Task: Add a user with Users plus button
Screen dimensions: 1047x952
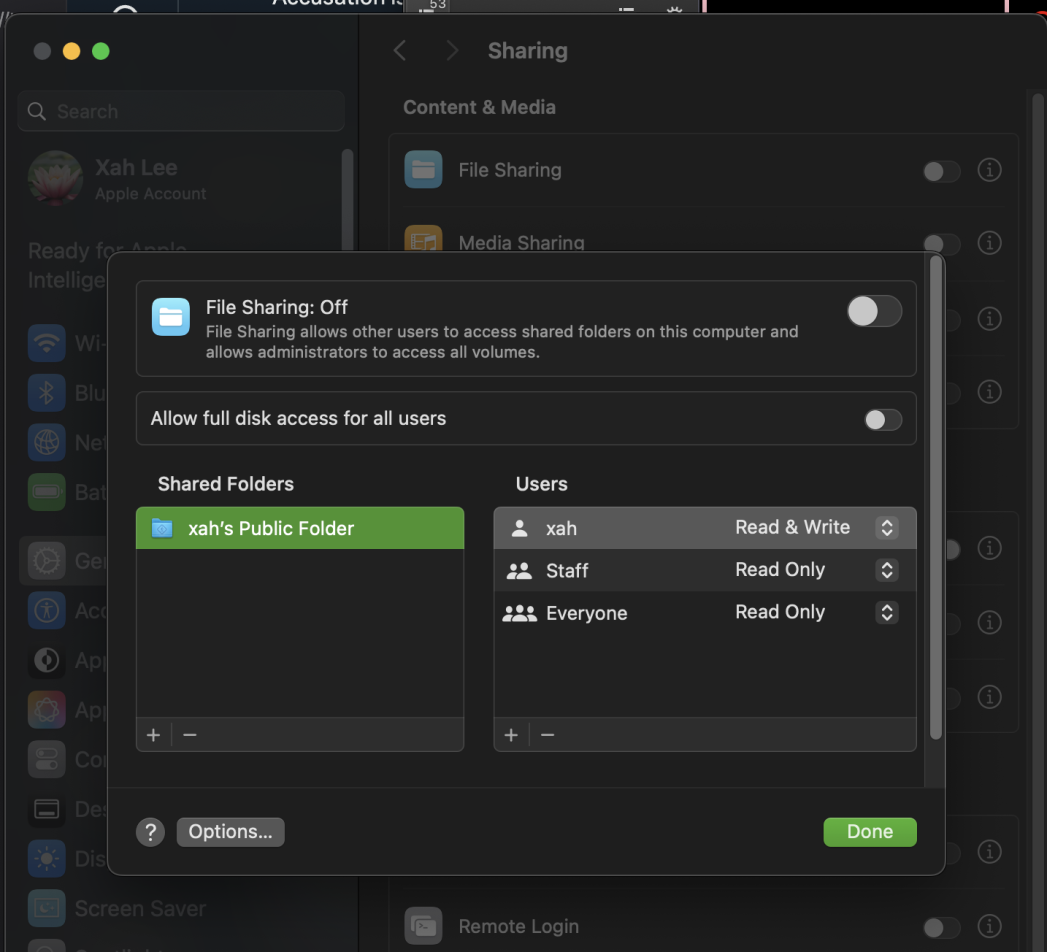Action: (x=511, y=735)
